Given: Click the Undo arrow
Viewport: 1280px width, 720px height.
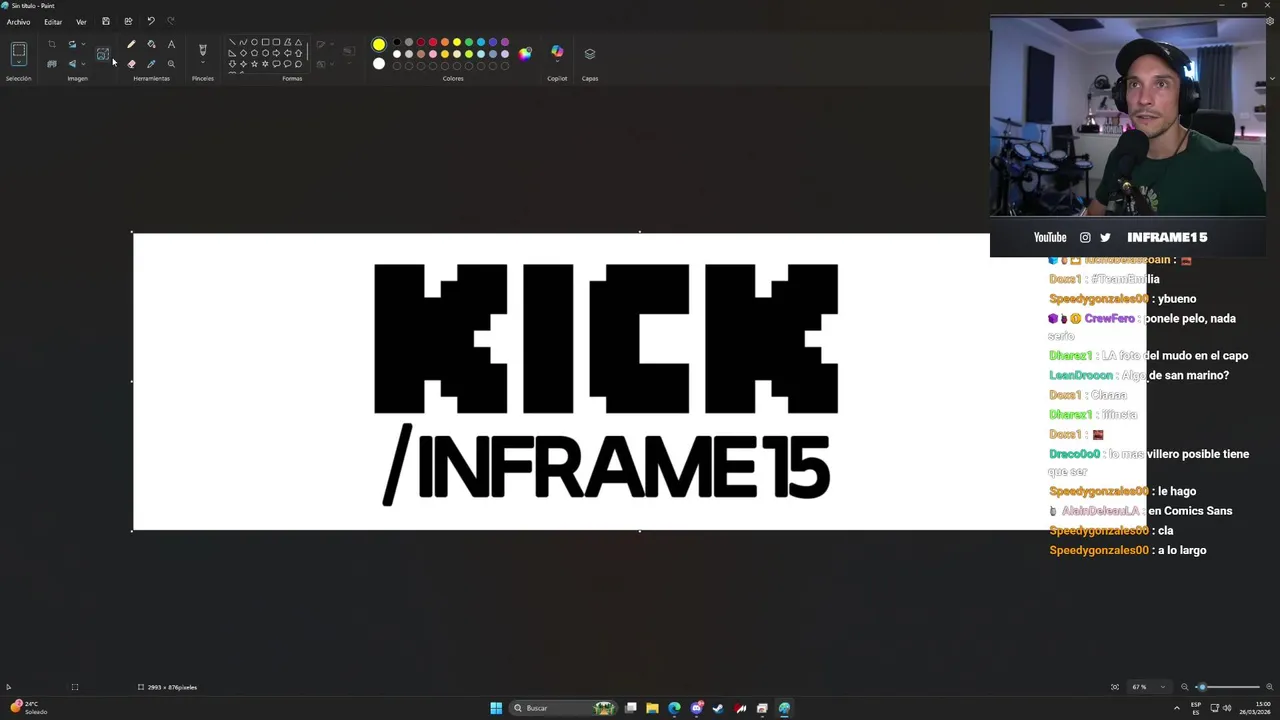Looking at the screenshot, I should [150, 21].
